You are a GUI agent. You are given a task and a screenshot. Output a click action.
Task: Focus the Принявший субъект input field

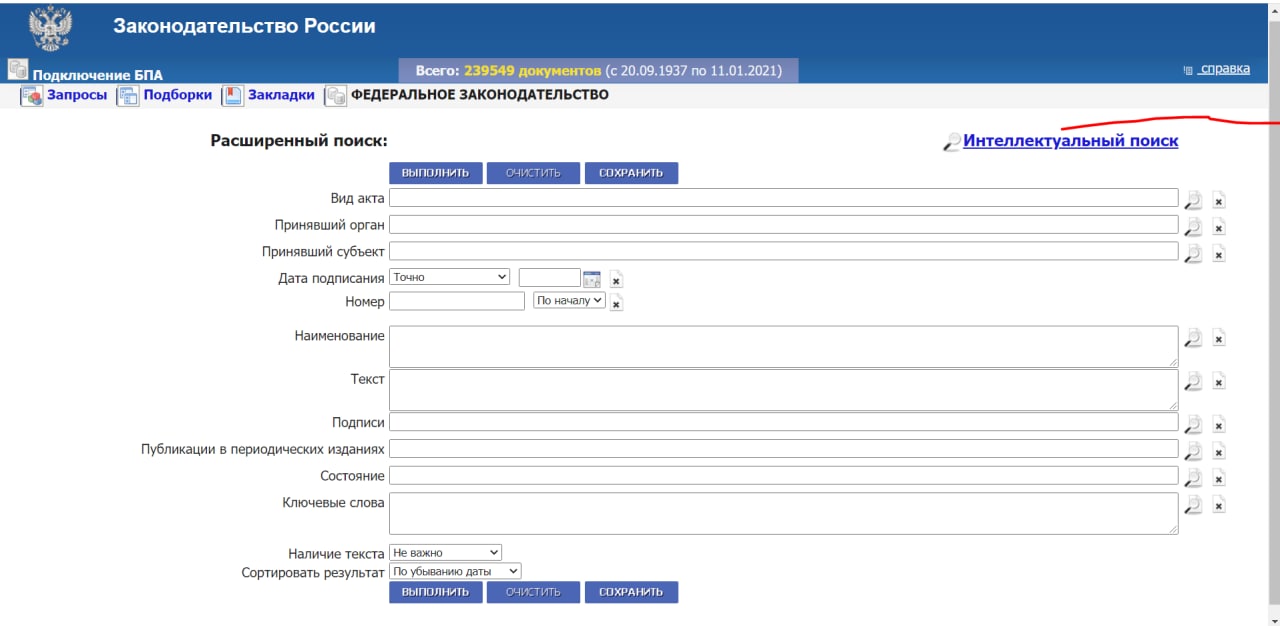(783, 250)
